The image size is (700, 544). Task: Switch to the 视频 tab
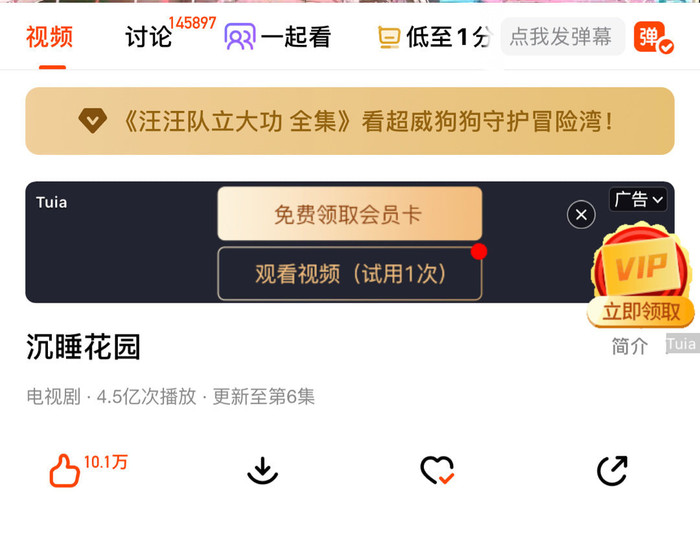tap(50, 37)
